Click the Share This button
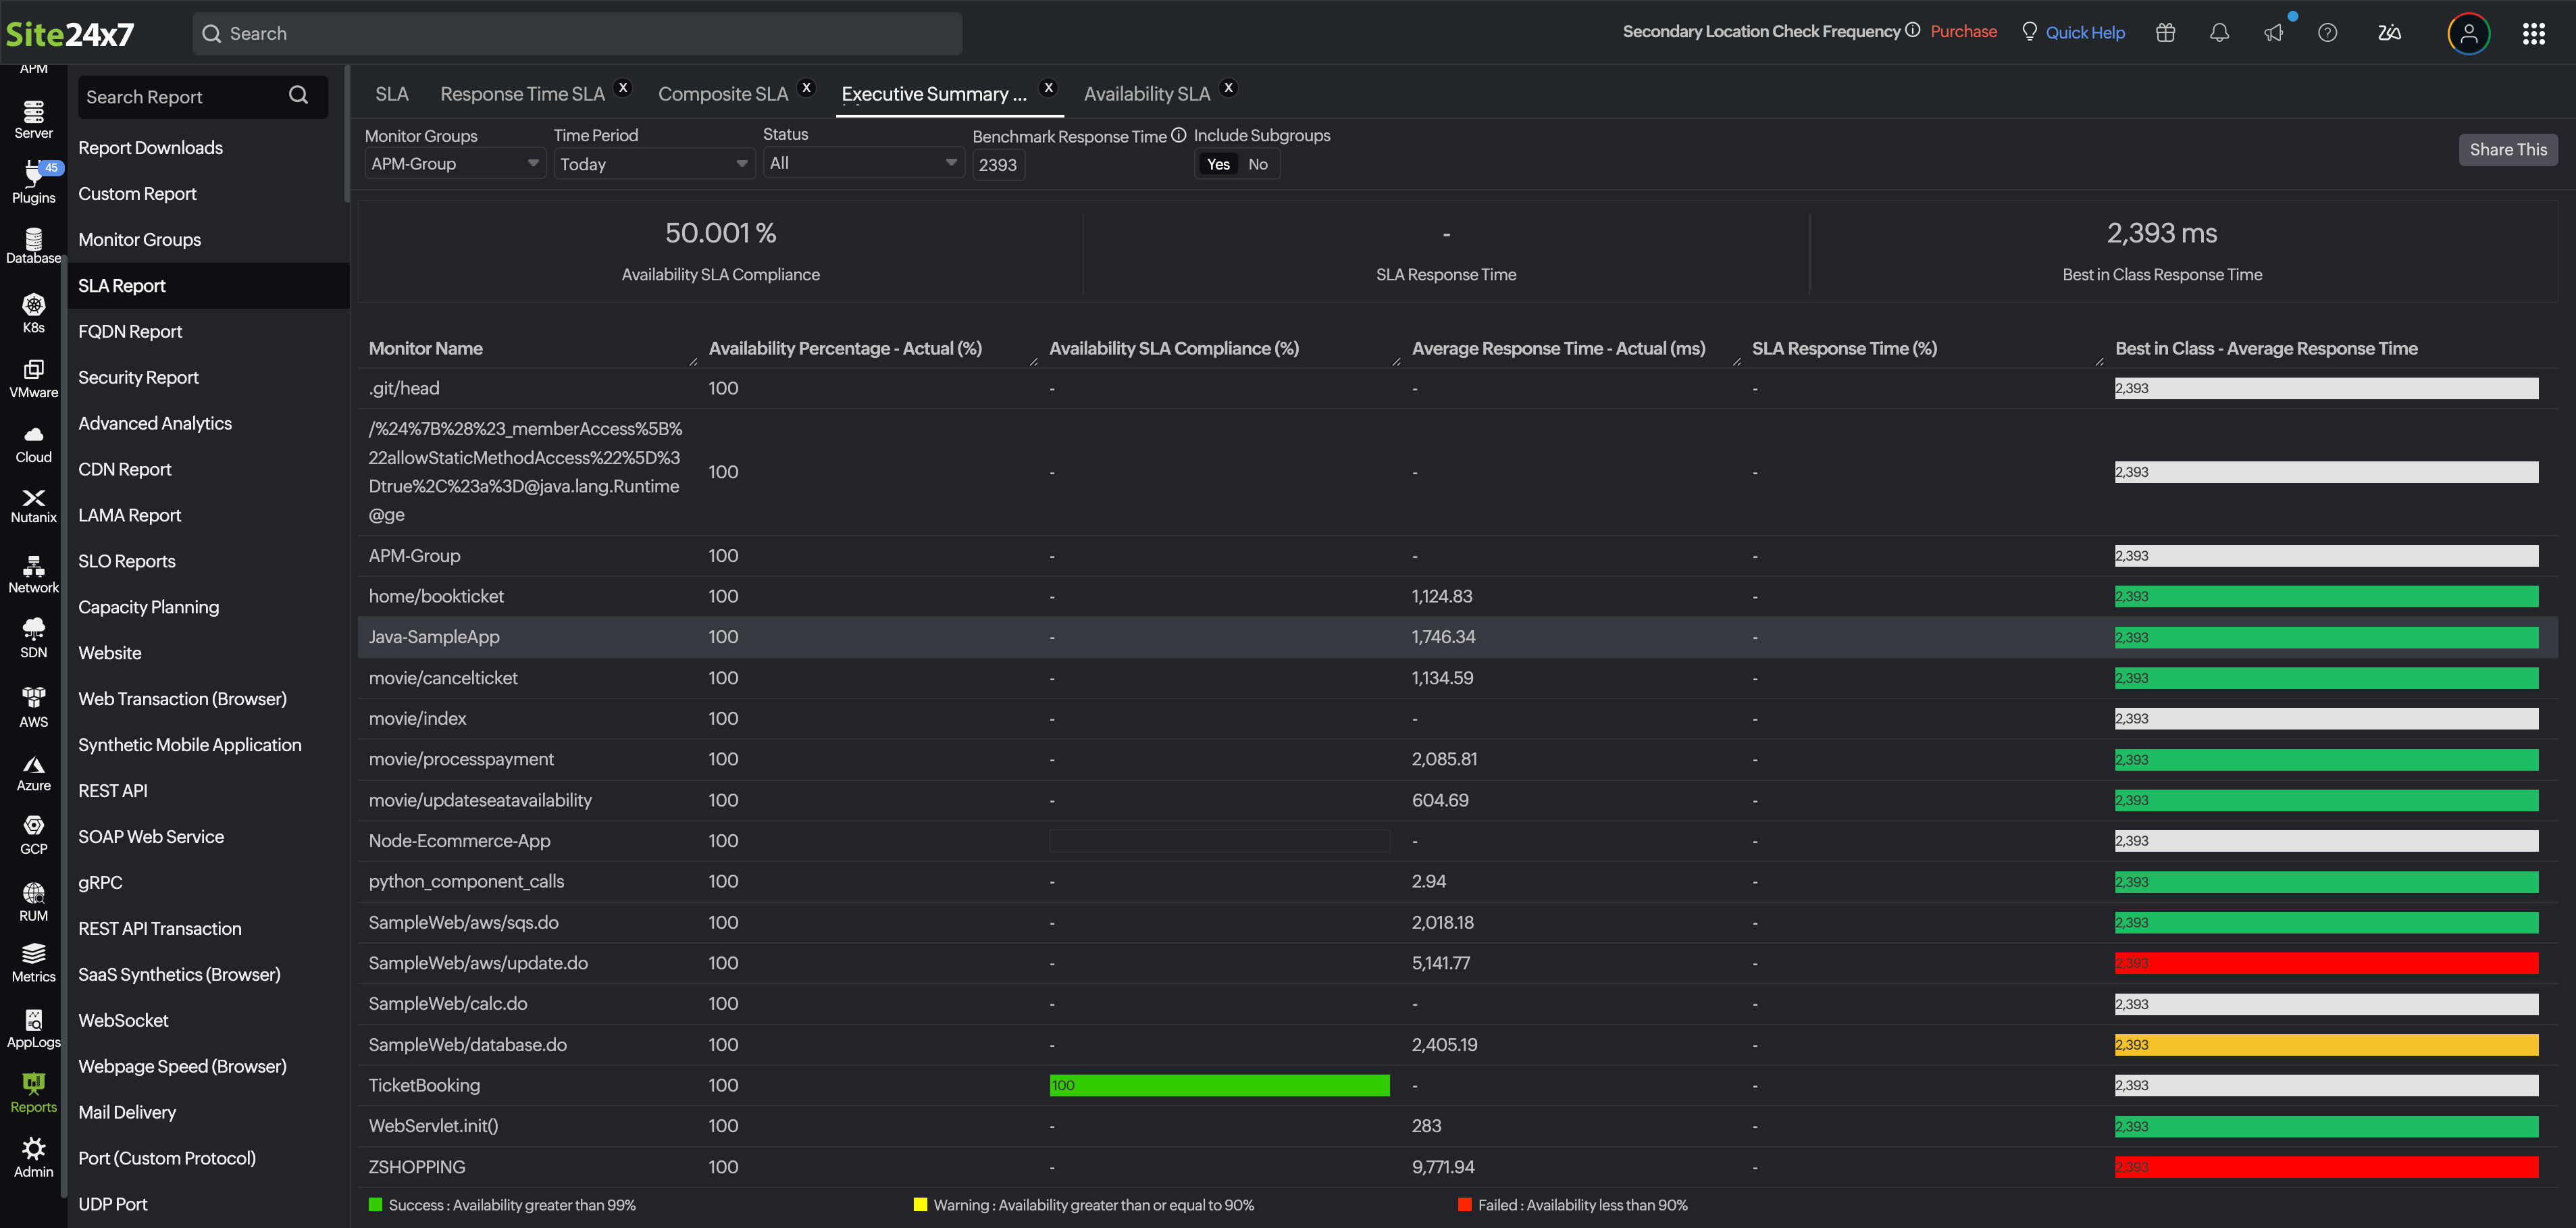This screenshot has height=1228, width=2576. 2509,149
